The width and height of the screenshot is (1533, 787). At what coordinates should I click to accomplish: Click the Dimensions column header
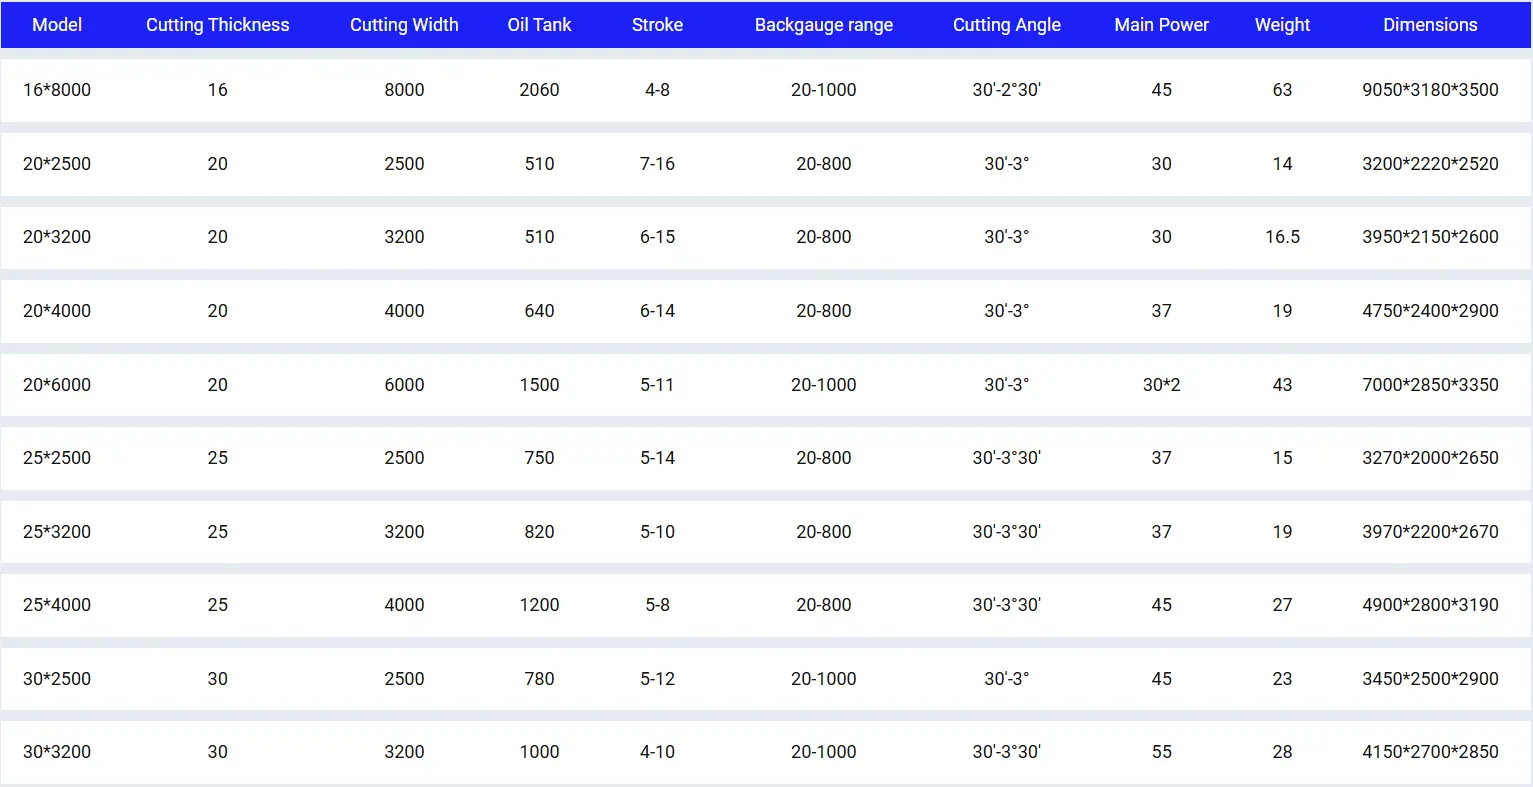click(1430, 25)
